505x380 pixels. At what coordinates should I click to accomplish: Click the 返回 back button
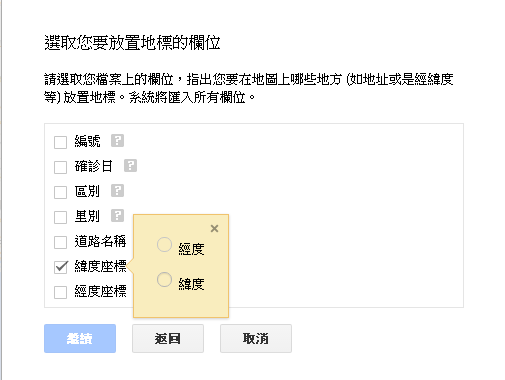168,338
